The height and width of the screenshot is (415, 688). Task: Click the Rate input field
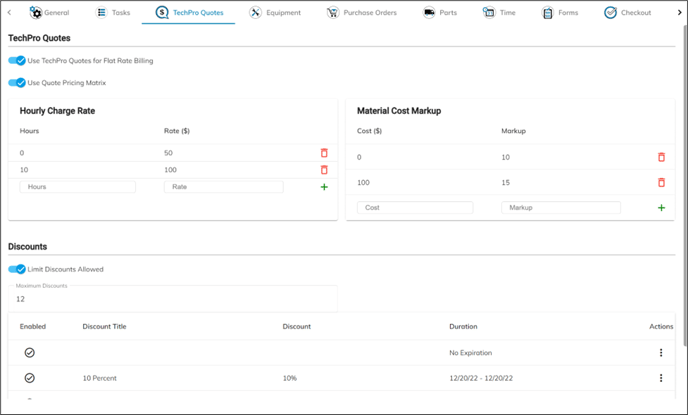(x=224, y=187)
